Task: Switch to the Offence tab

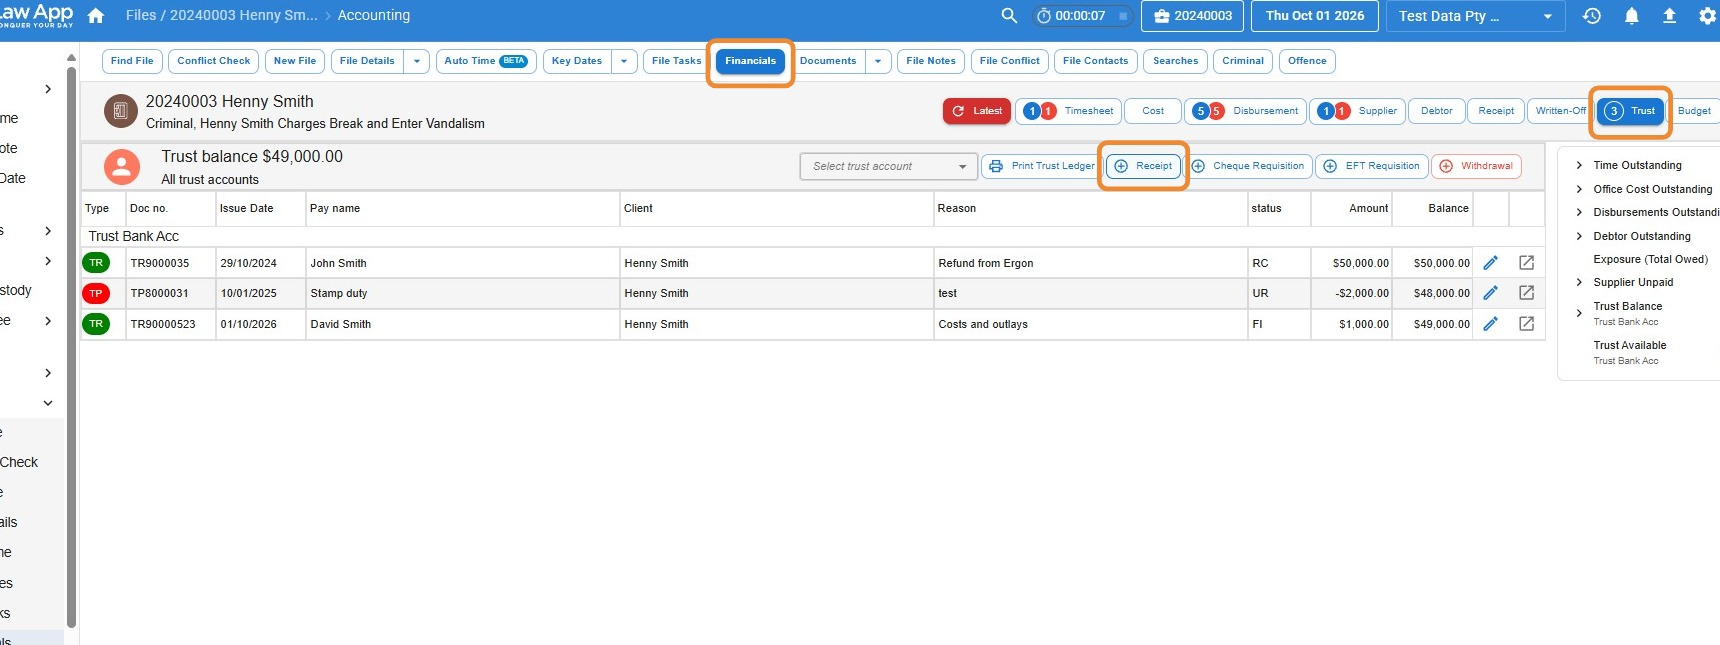Action: click(x=1307, y=61)
